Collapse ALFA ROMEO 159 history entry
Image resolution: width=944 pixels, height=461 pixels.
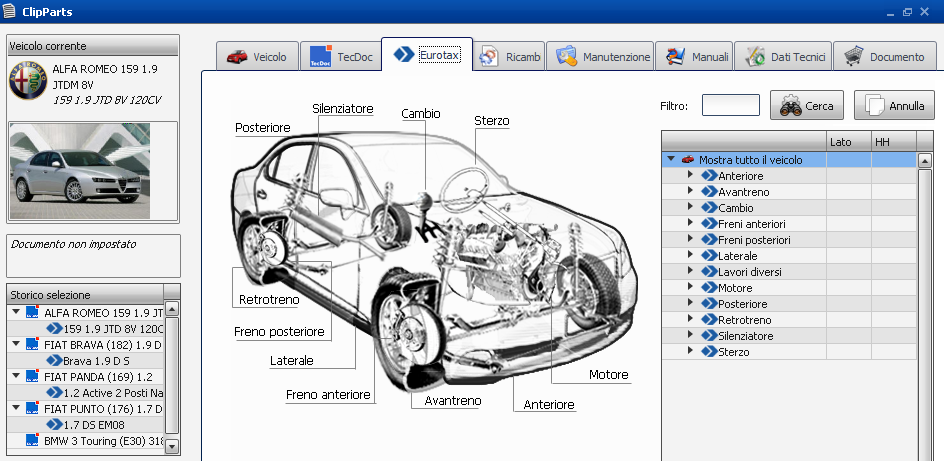pyautogui.click(x=16, y=312)
